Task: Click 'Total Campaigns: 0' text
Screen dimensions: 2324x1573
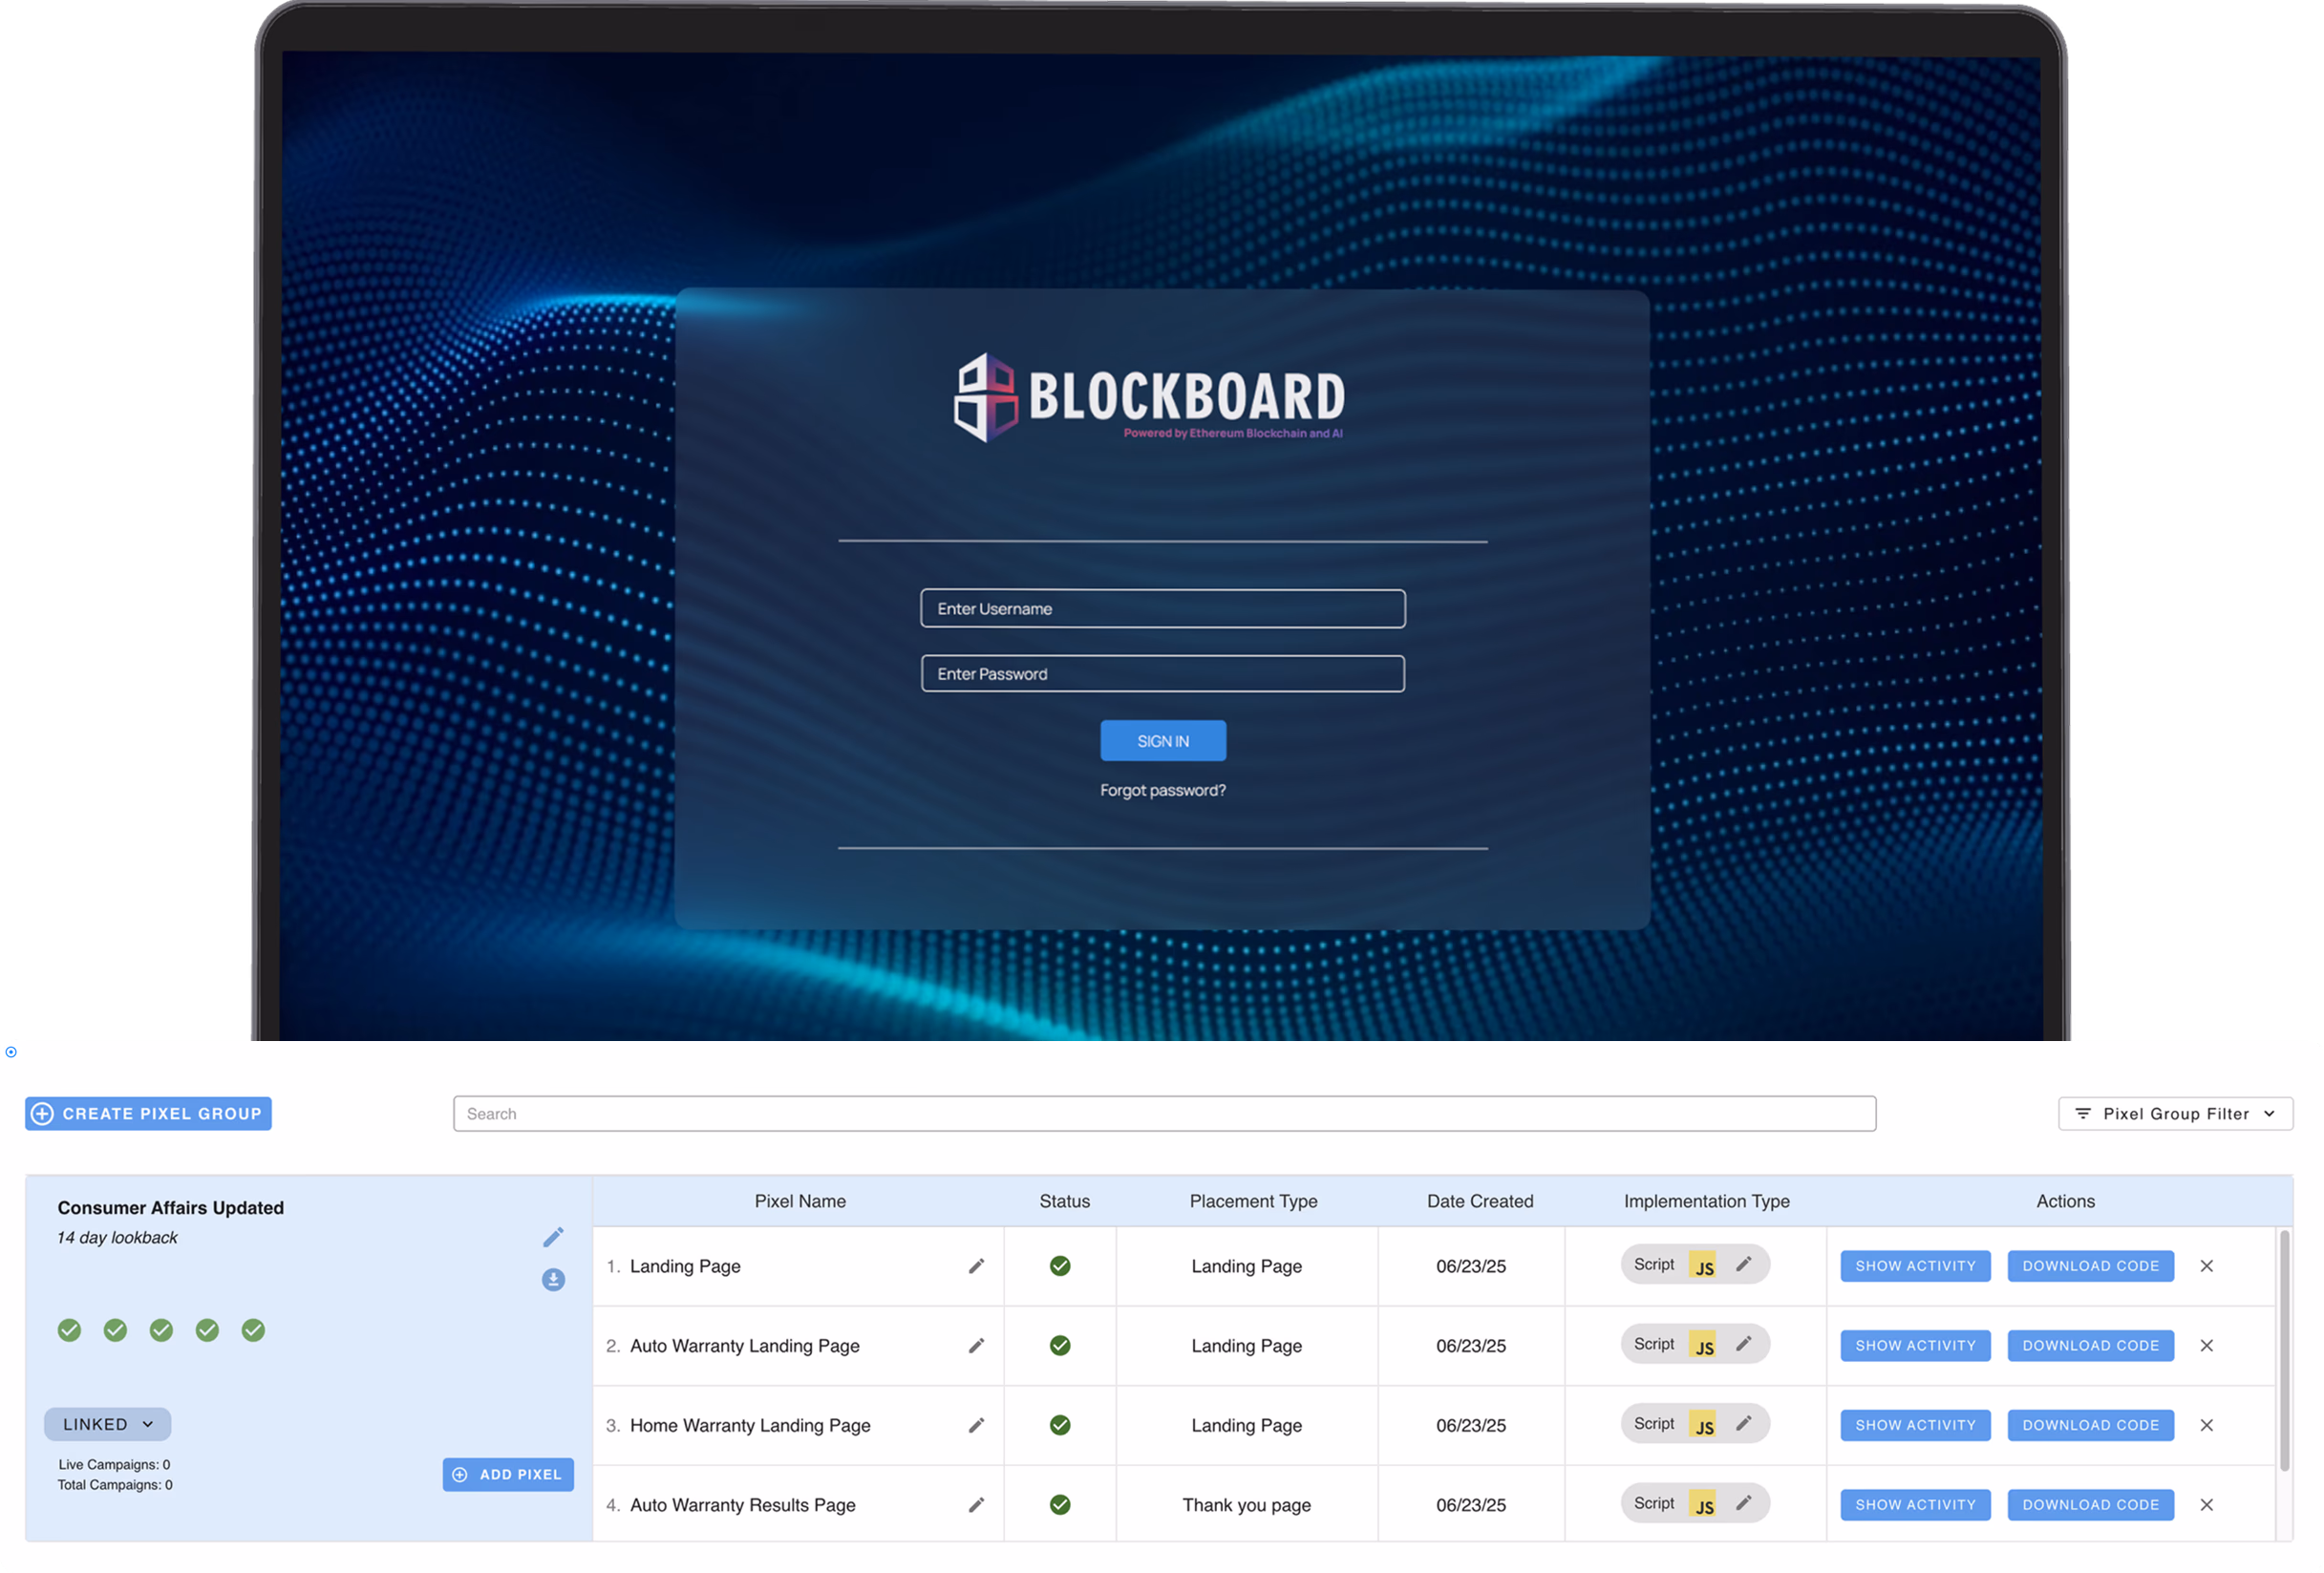Action: pos(114,1484)
